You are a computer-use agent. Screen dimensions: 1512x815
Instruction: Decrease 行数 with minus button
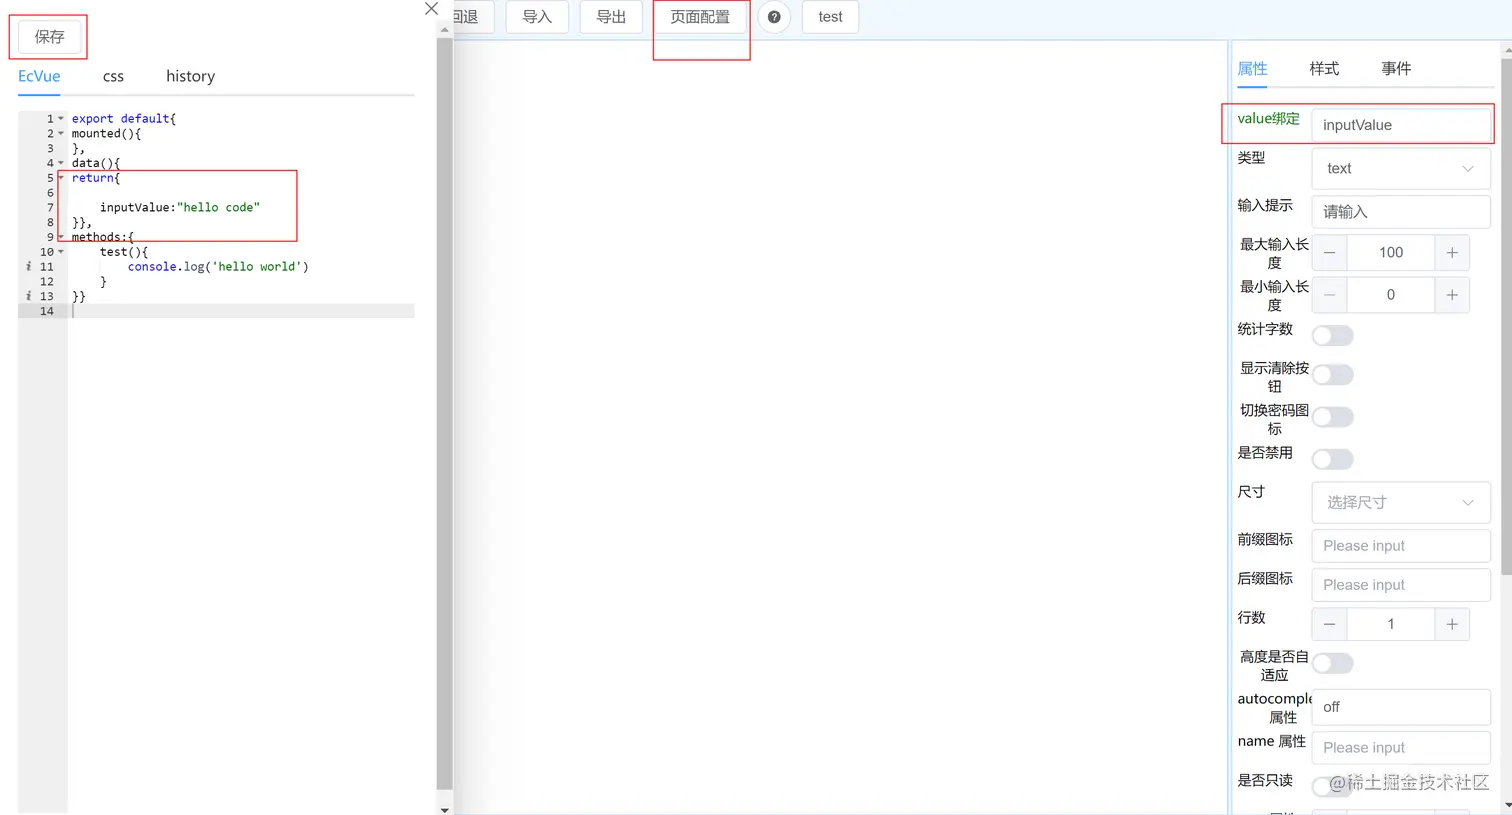[x=1329, y=624]
